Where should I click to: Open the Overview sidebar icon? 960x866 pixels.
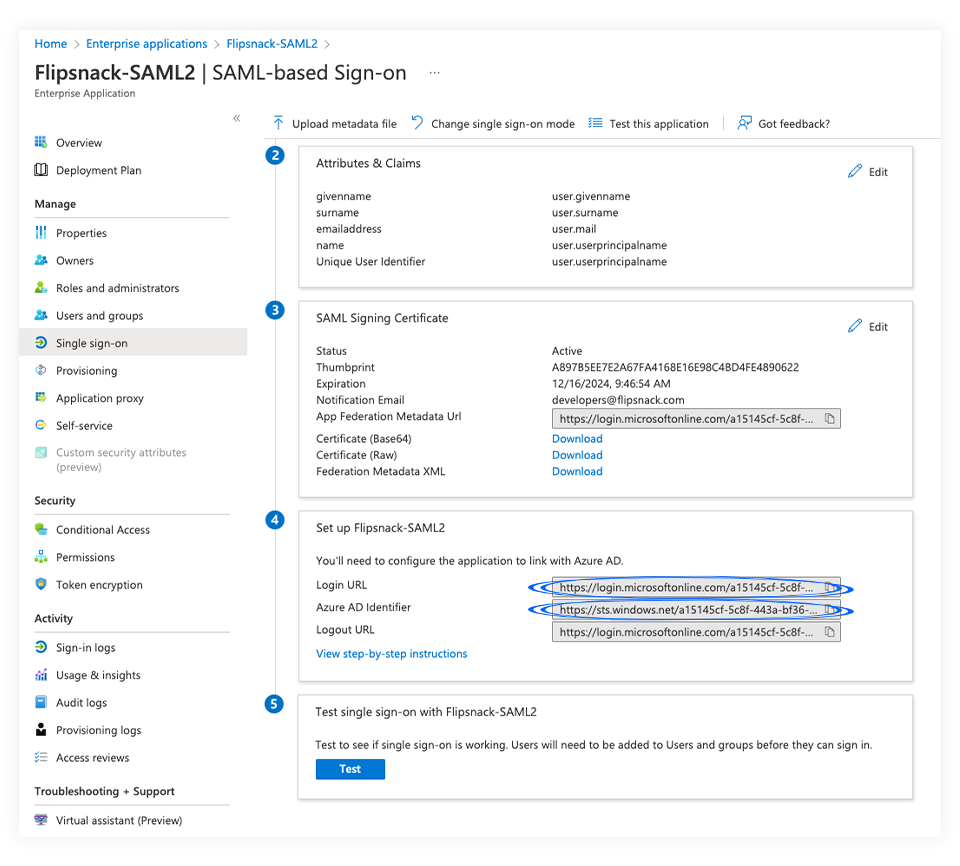[41, 142]
